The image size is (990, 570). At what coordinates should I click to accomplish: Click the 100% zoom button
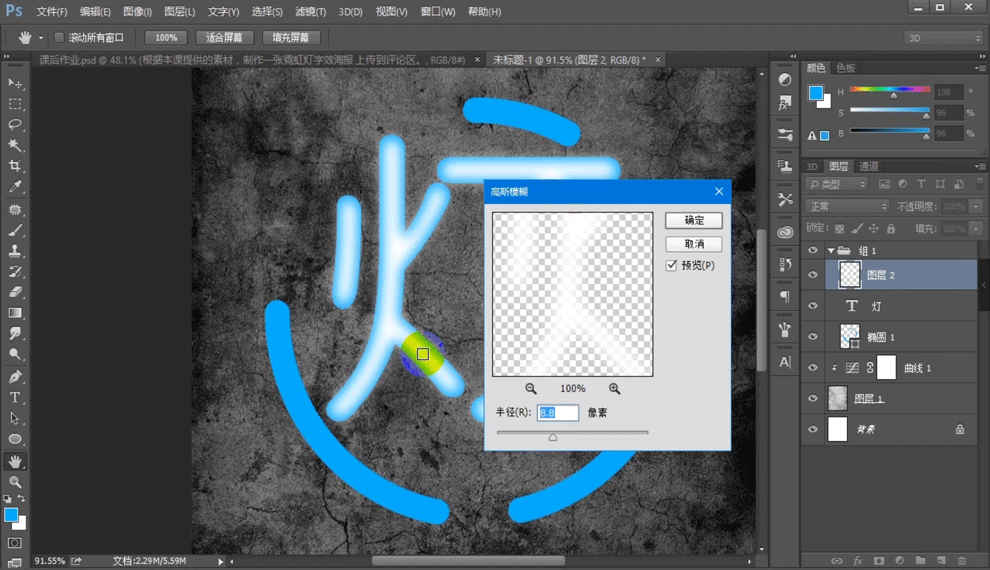coord(166,38)
